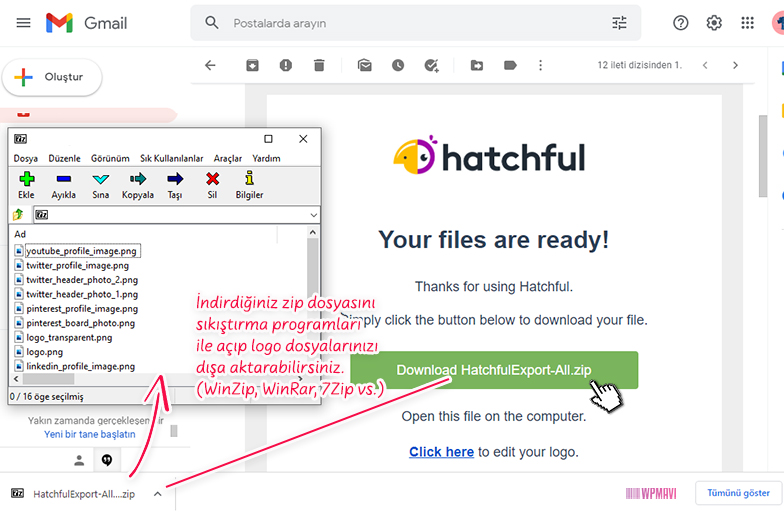Open Araçlar menu in 7-Zip
Viewport: 784px width, 515px height.
pyautogui.click(x=228, y=158)
